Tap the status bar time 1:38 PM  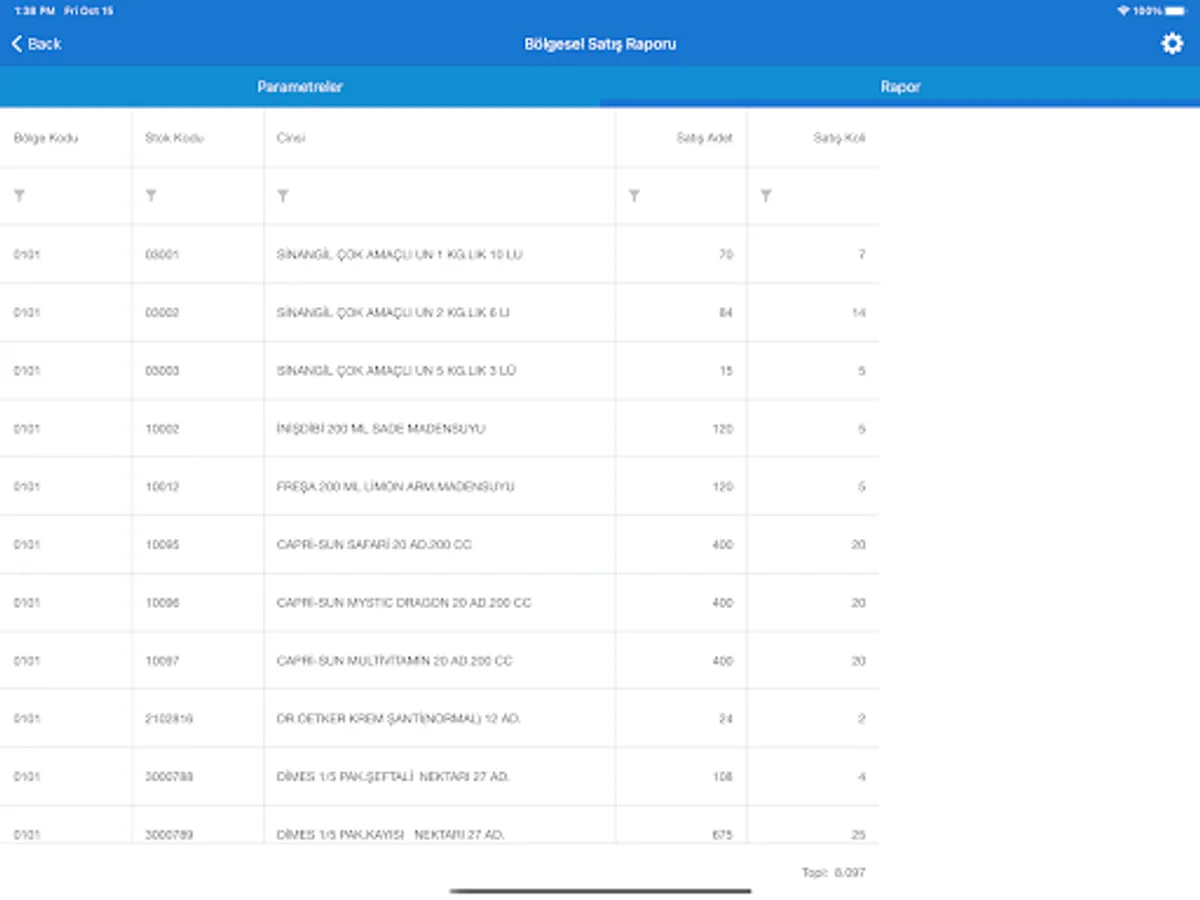35,11
